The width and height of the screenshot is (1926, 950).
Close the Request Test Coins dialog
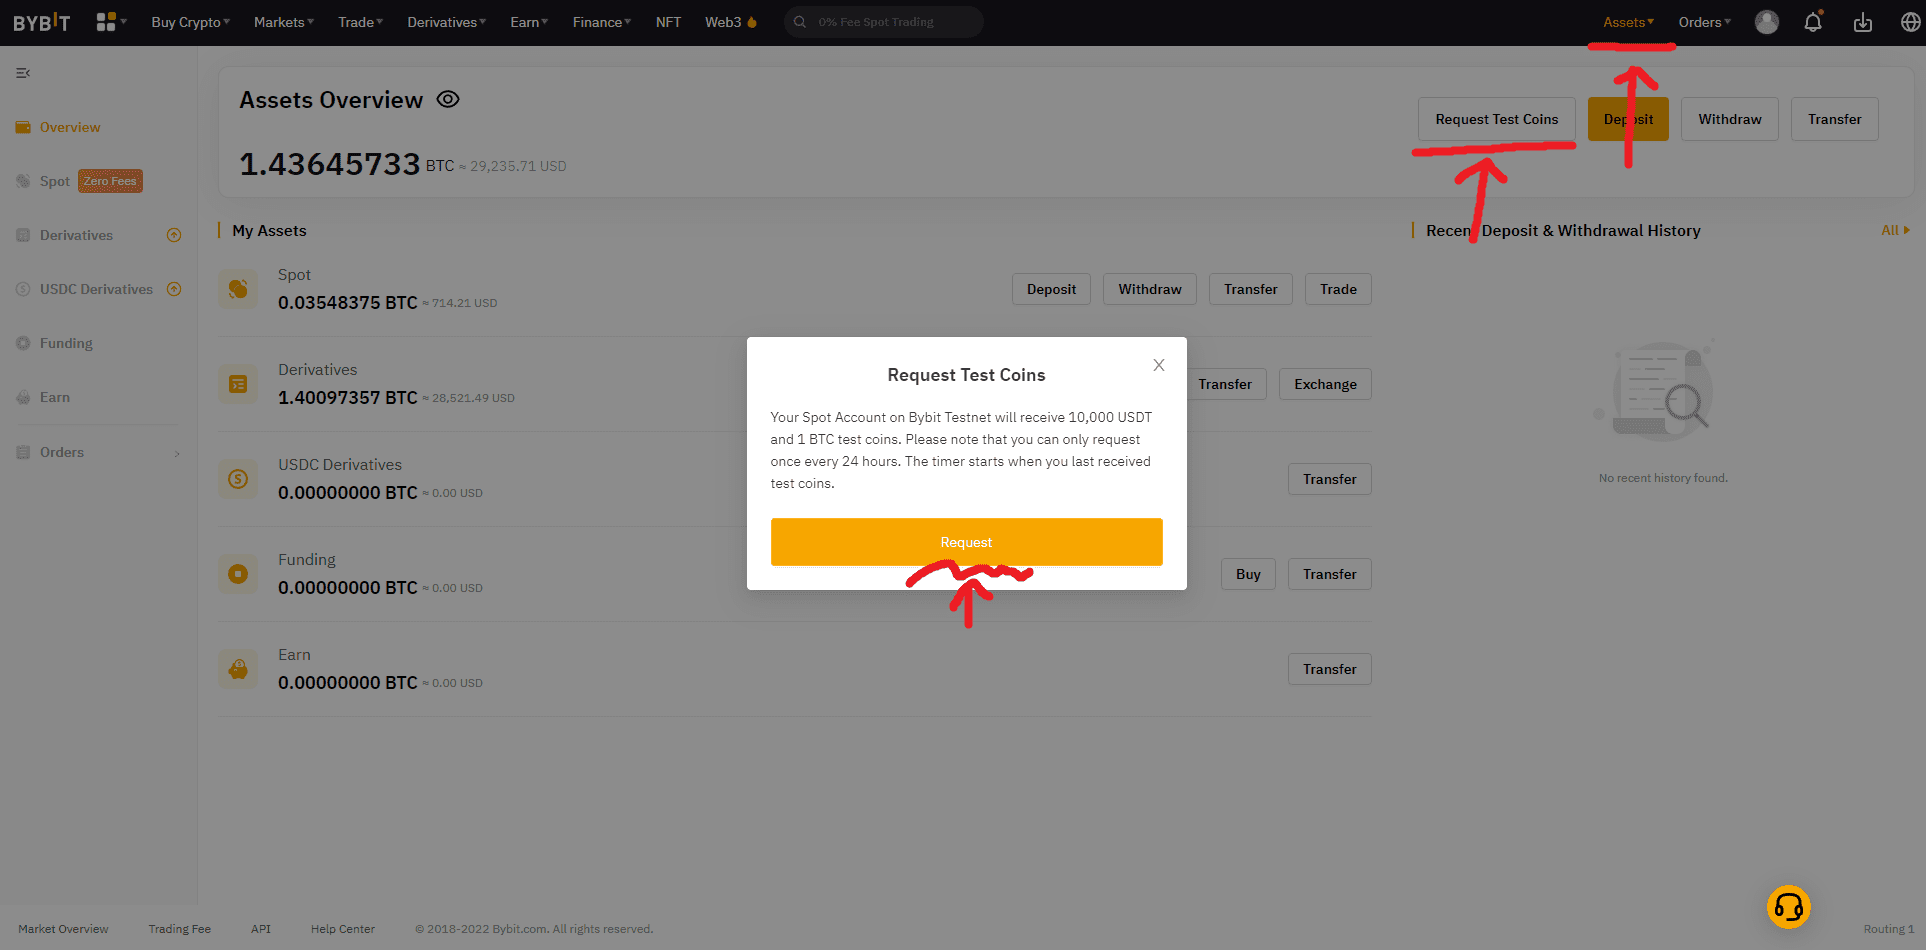pos(1158,365)
